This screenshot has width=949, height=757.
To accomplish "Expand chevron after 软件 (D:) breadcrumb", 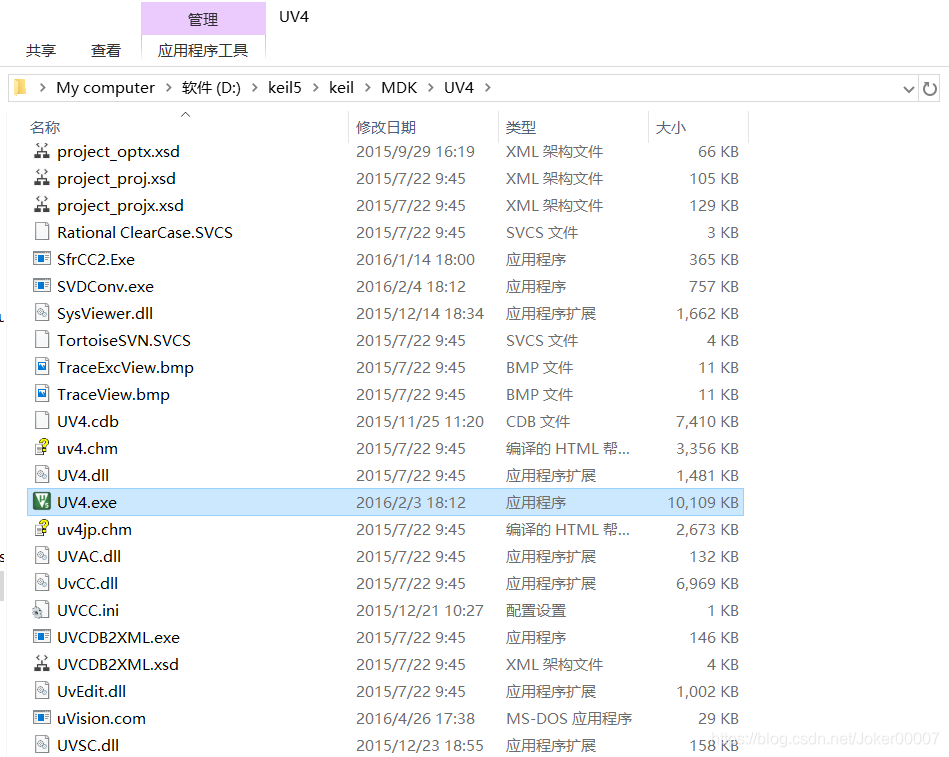I will [x=255, y=88].
